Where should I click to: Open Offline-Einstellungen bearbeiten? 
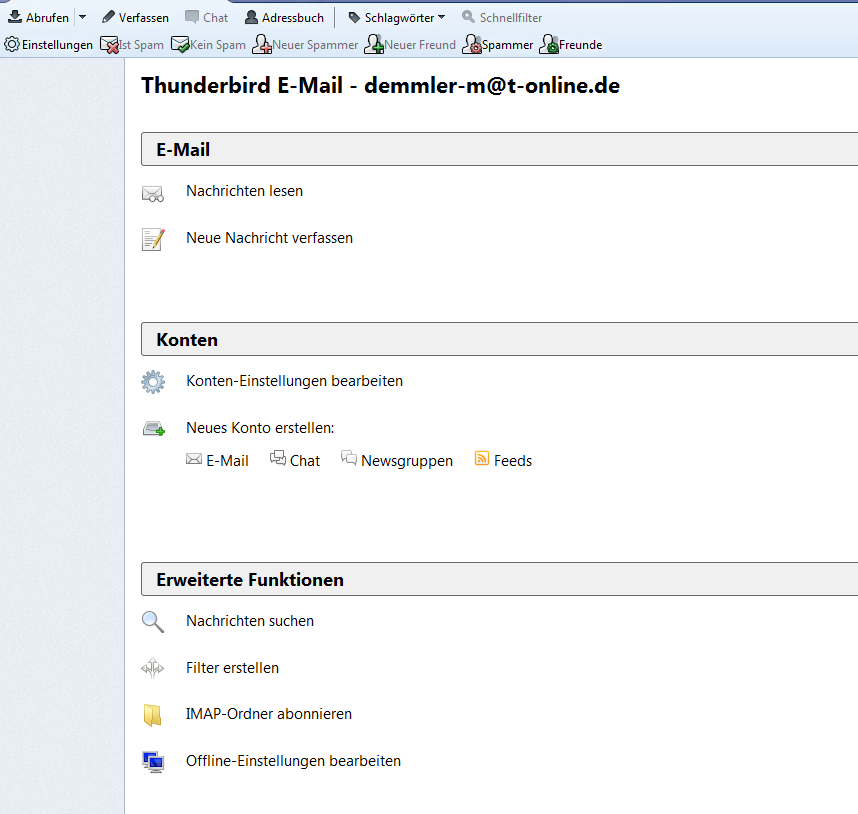293,761
